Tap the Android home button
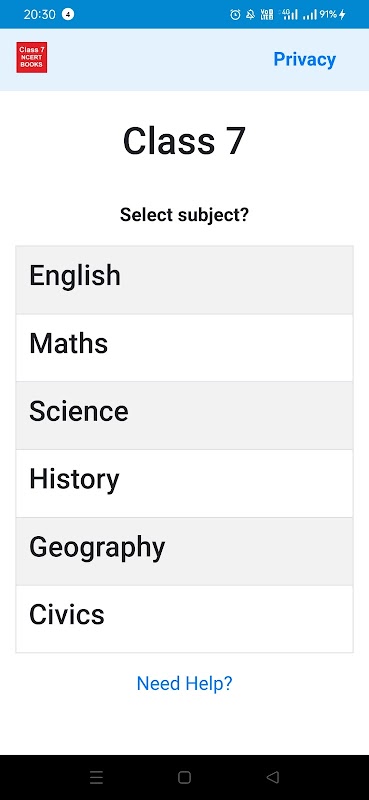Screen dimensions: 369x800 (184, 777)
